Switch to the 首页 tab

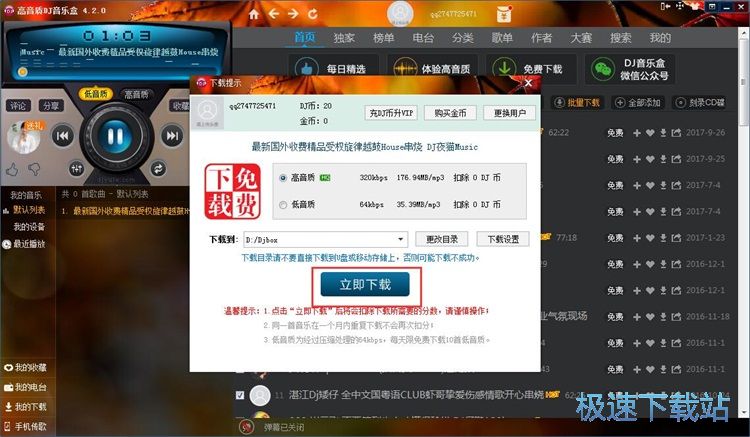(x=304, y=37)
